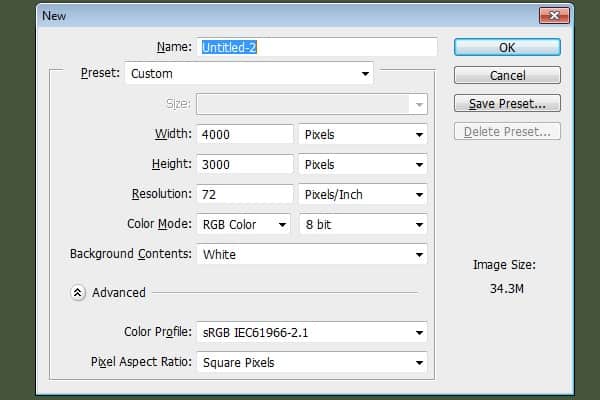Image resolution: width=600 pixels, height=400 pixels.
Task: Open the Color Profile sRGB dropdown
Action: coord(312,332)
